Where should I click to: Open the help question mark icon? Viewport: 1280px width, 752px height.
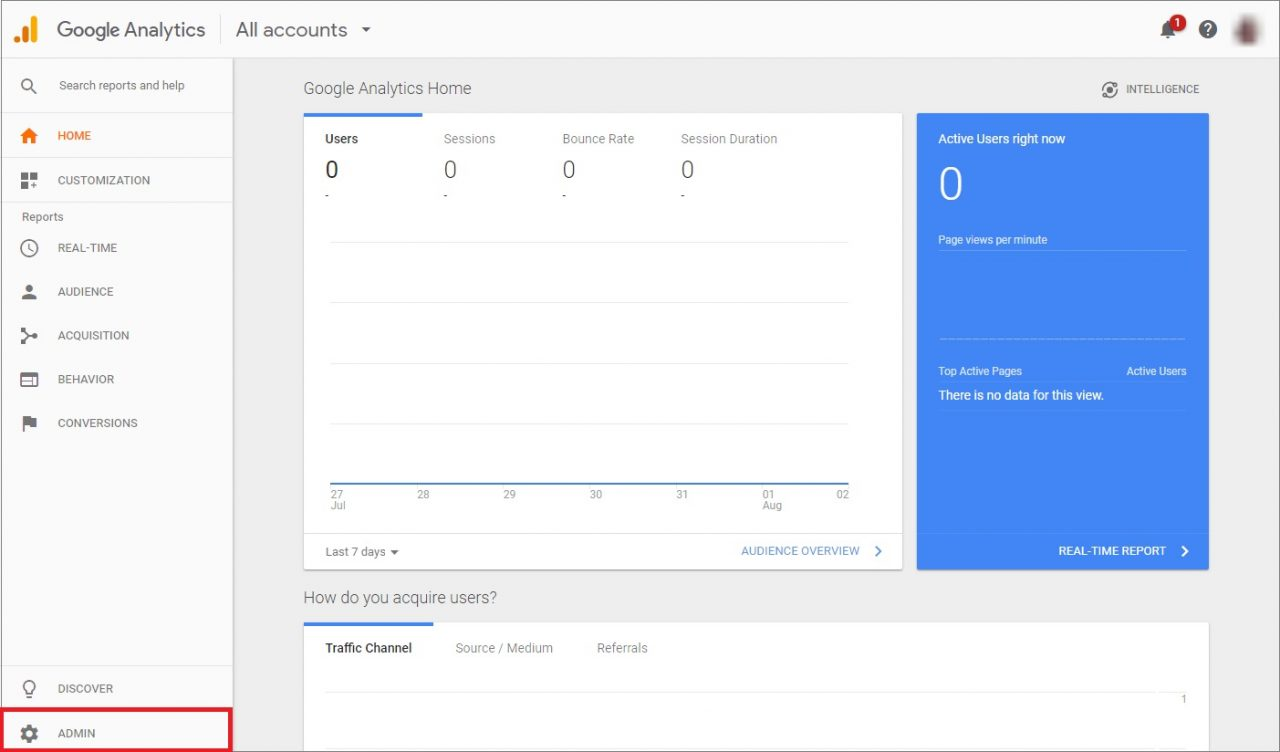(x=1208, y=29)
